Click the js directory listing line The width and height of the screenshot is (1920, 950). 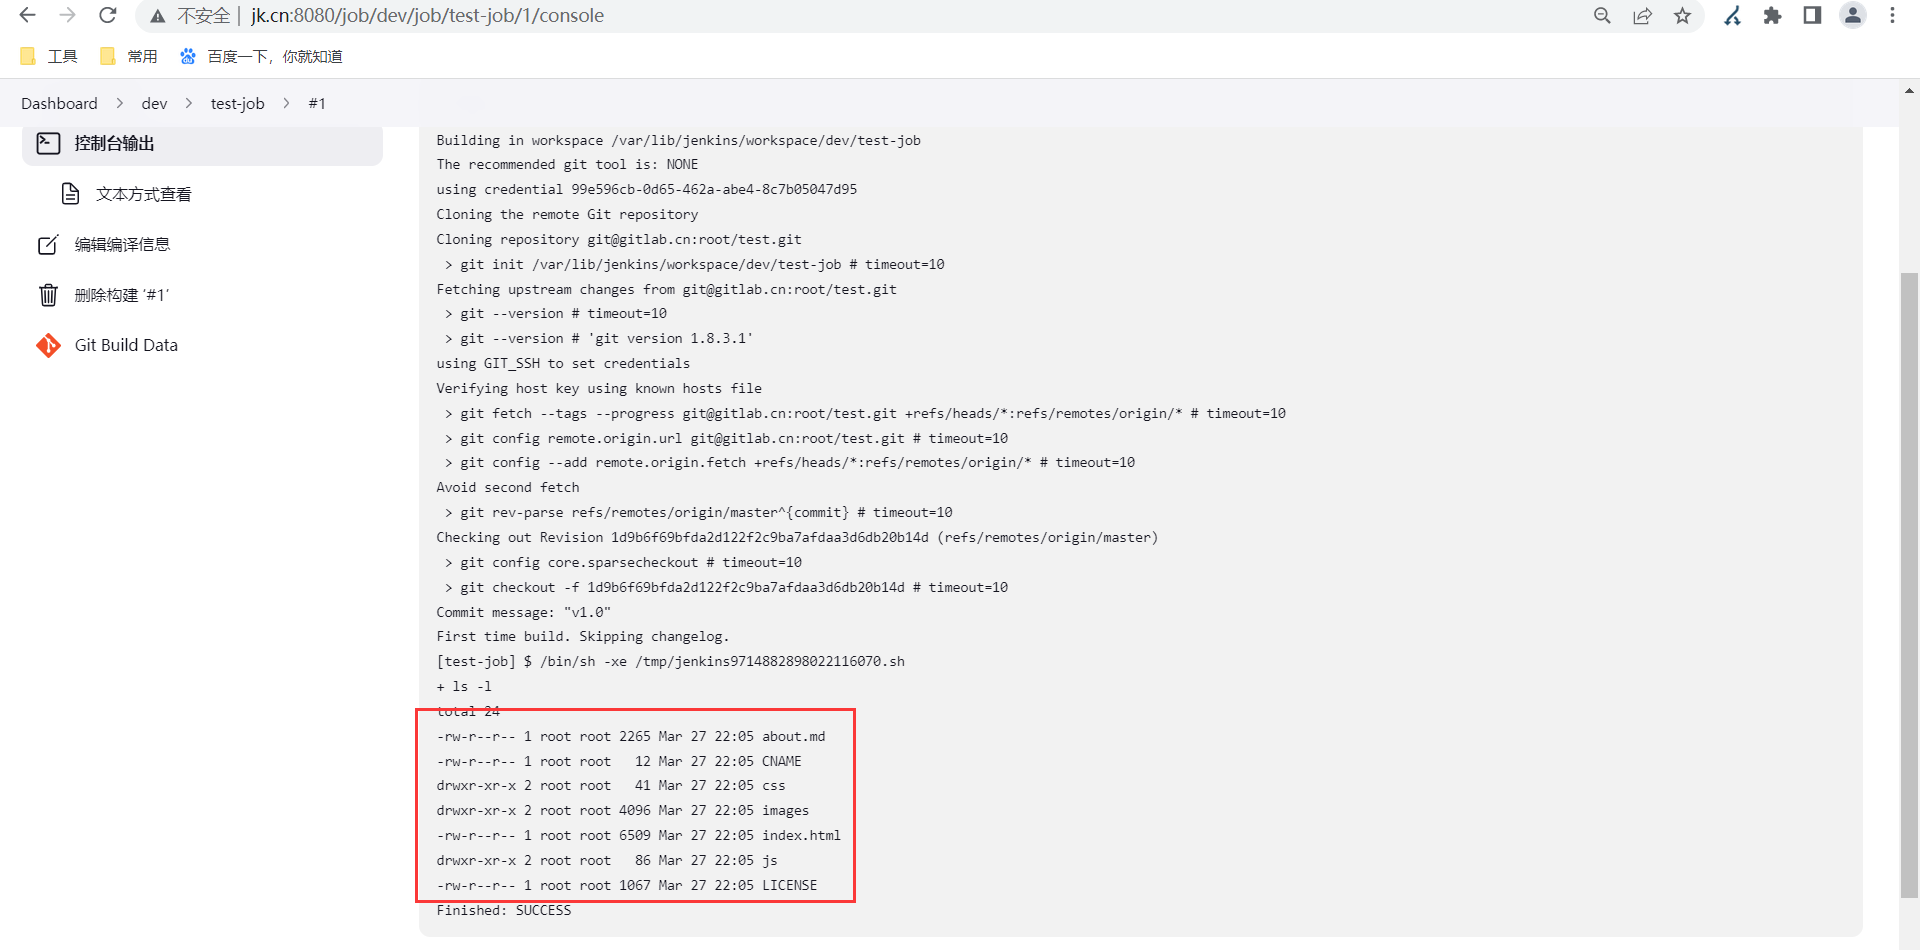607,860
